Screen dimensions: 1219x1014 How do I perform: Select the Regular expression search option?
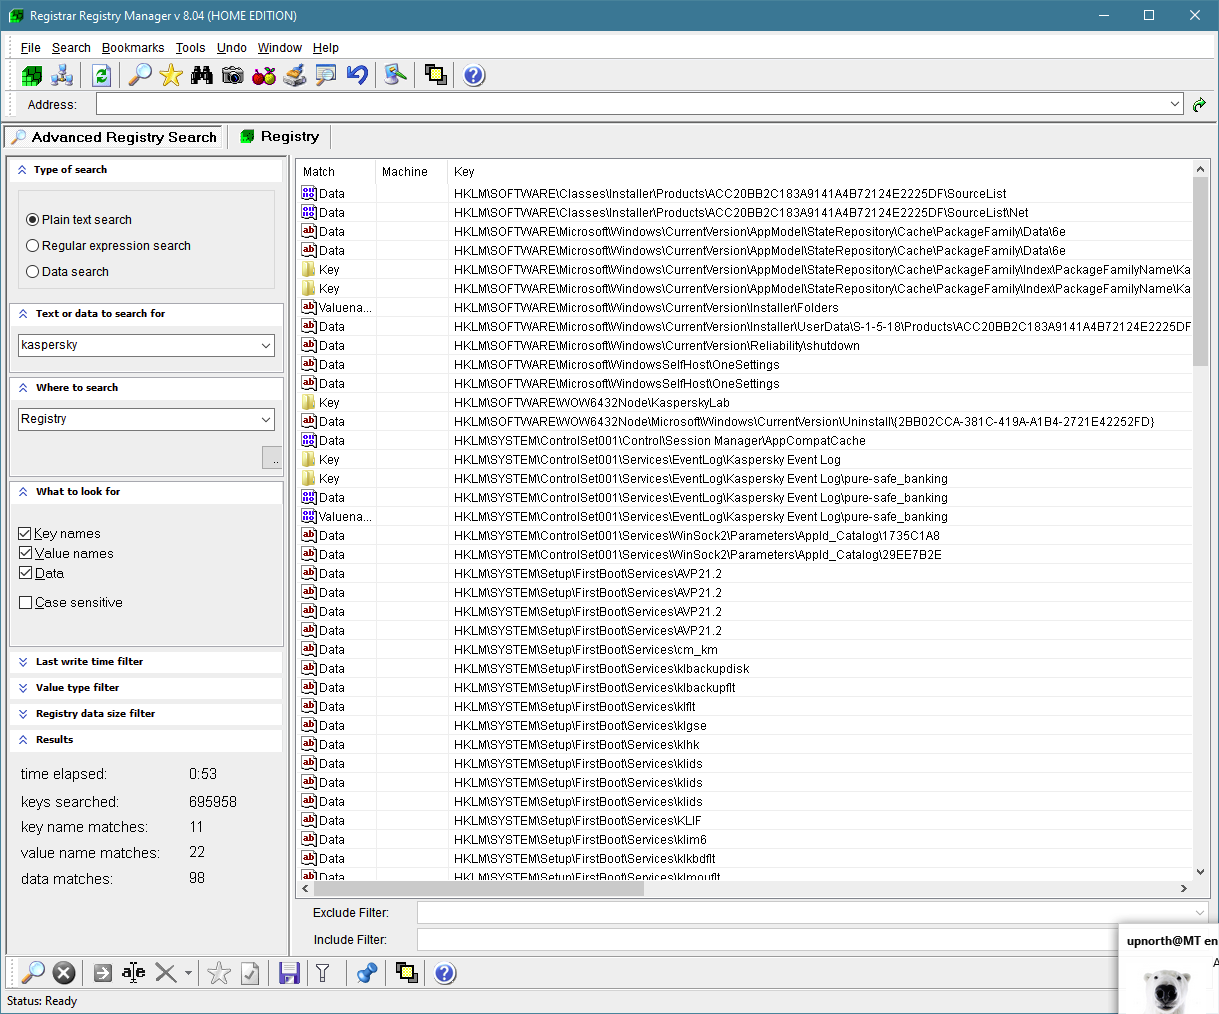33,246
